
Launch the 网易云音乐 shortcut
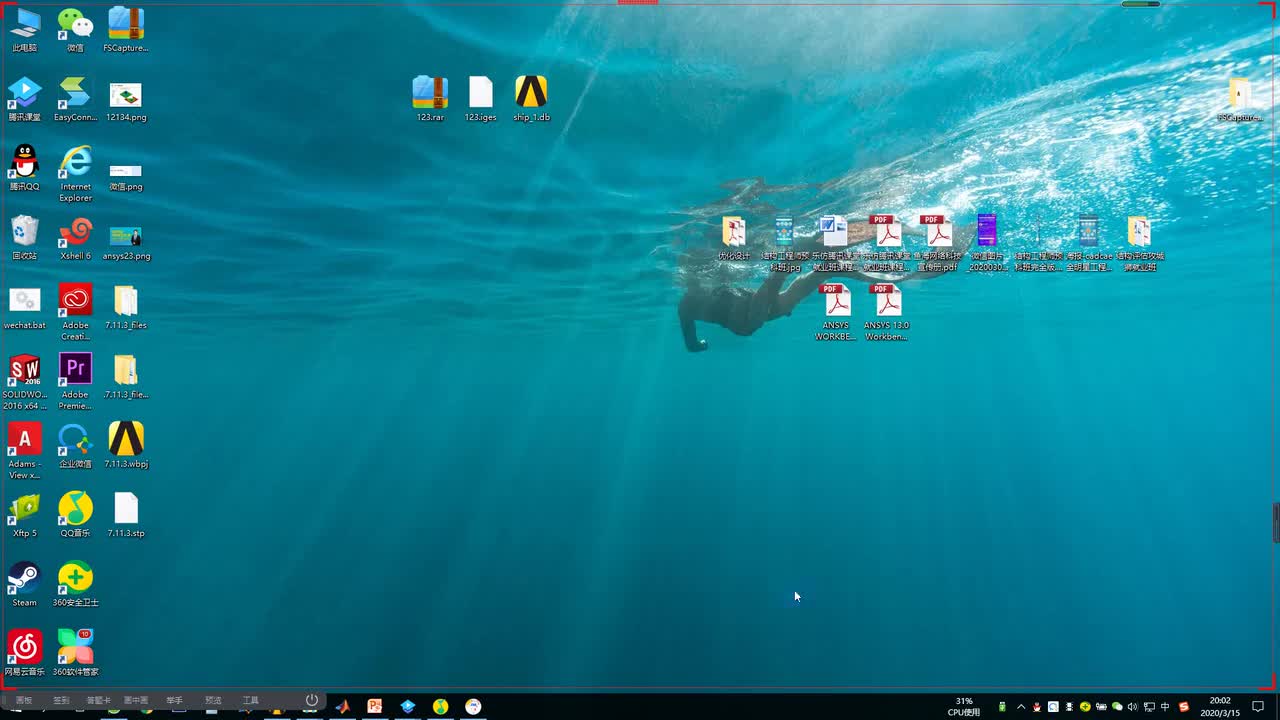(25, 653)
